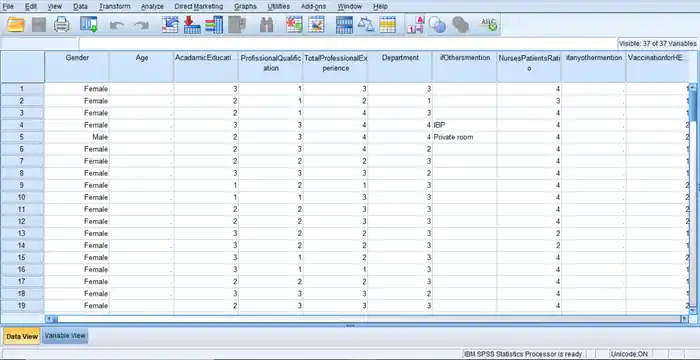Select the NursesPatientsRatio column header
Viewport: 700px width, 360px height.
click(x=529, y=67)
